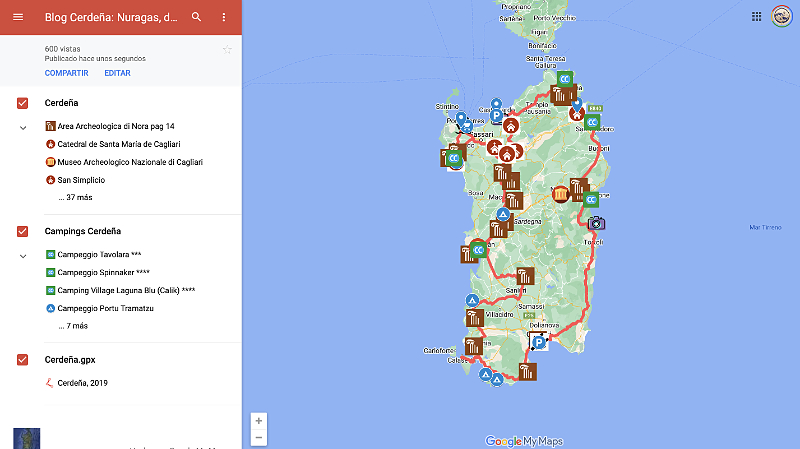Select Campeggio Spinnaker entry
The height and width of the screenshot is (449, 800).
[x=104, y=272]
